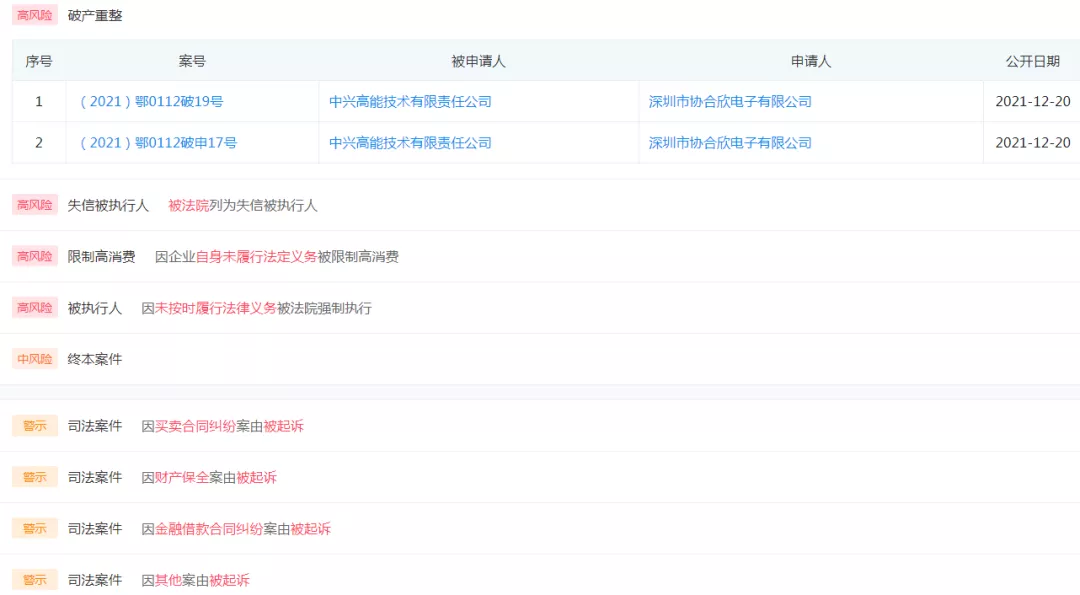Image resolution: width=1080 pixels, height=595 pixels.
Task: Click the 警示 badge in the 金融借款合同纠纷 row
Action: tap(35, 529)
